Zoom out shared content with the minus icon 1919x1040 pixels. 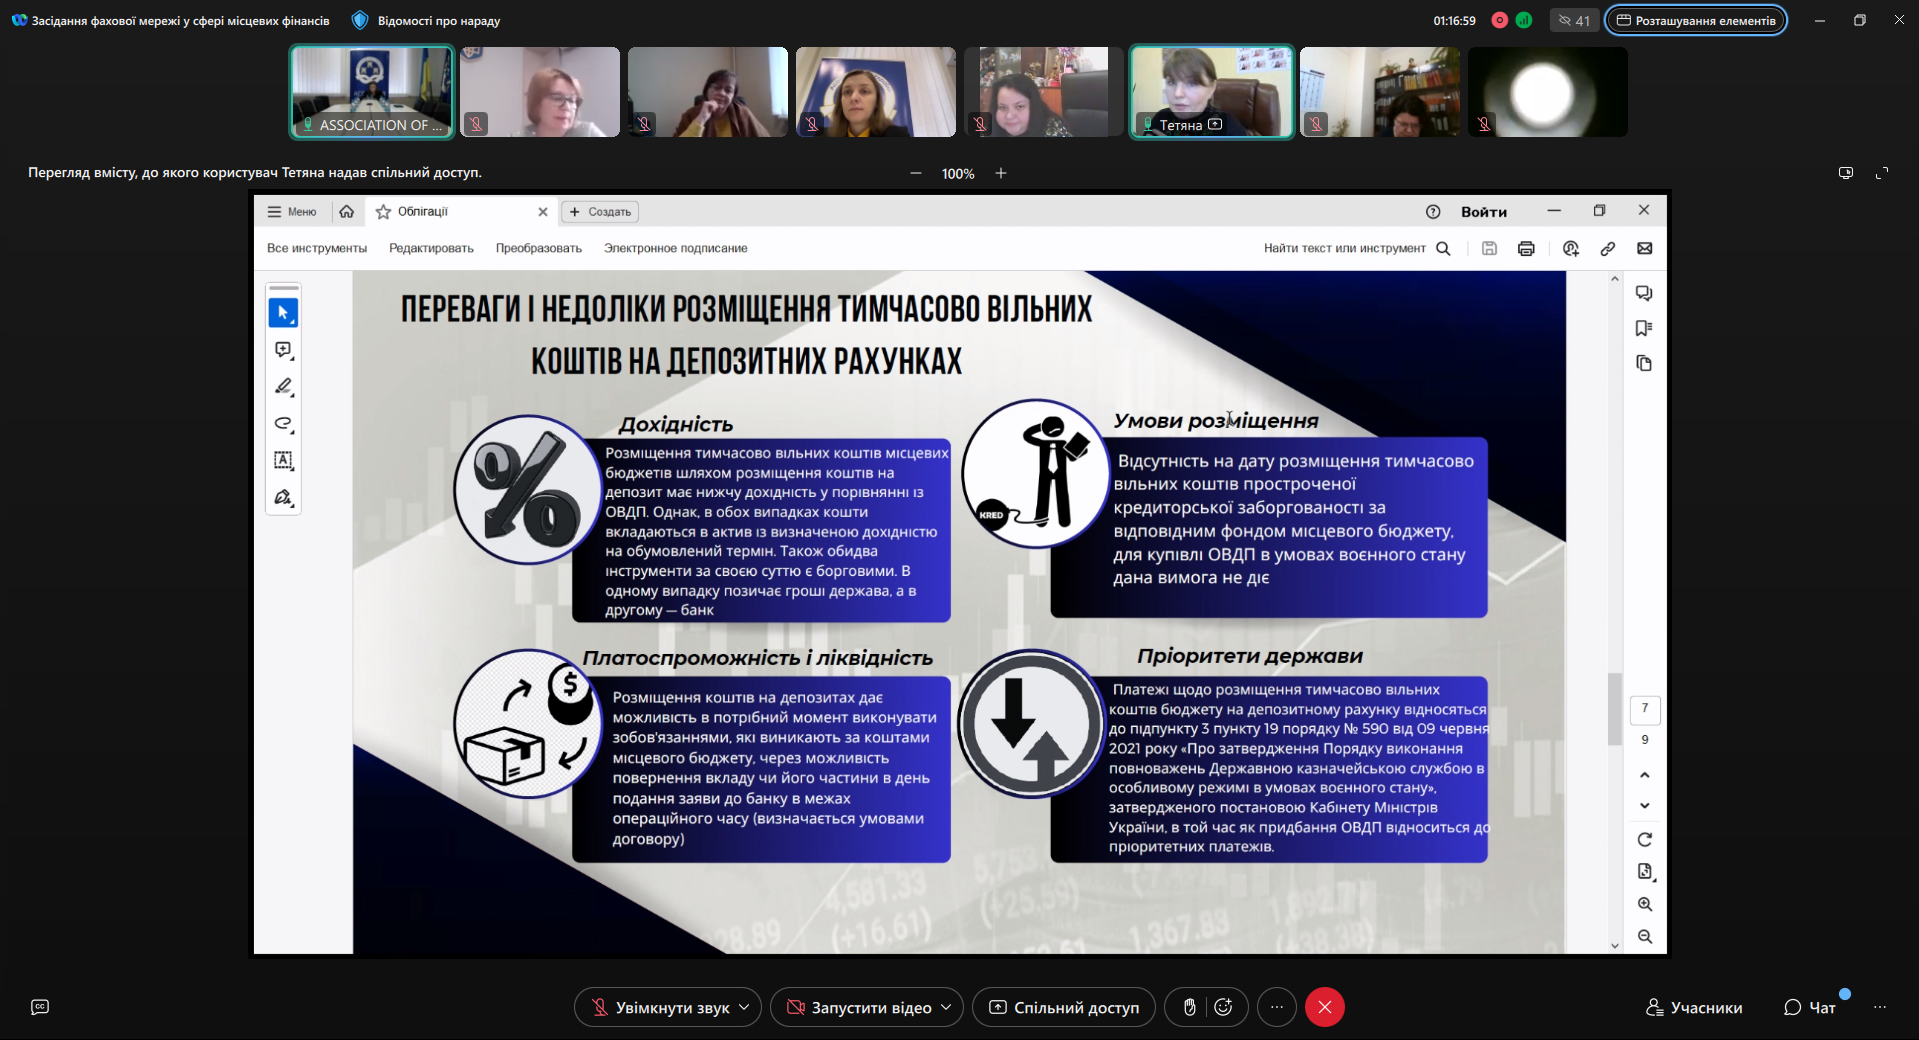click(x=915, y=173)
